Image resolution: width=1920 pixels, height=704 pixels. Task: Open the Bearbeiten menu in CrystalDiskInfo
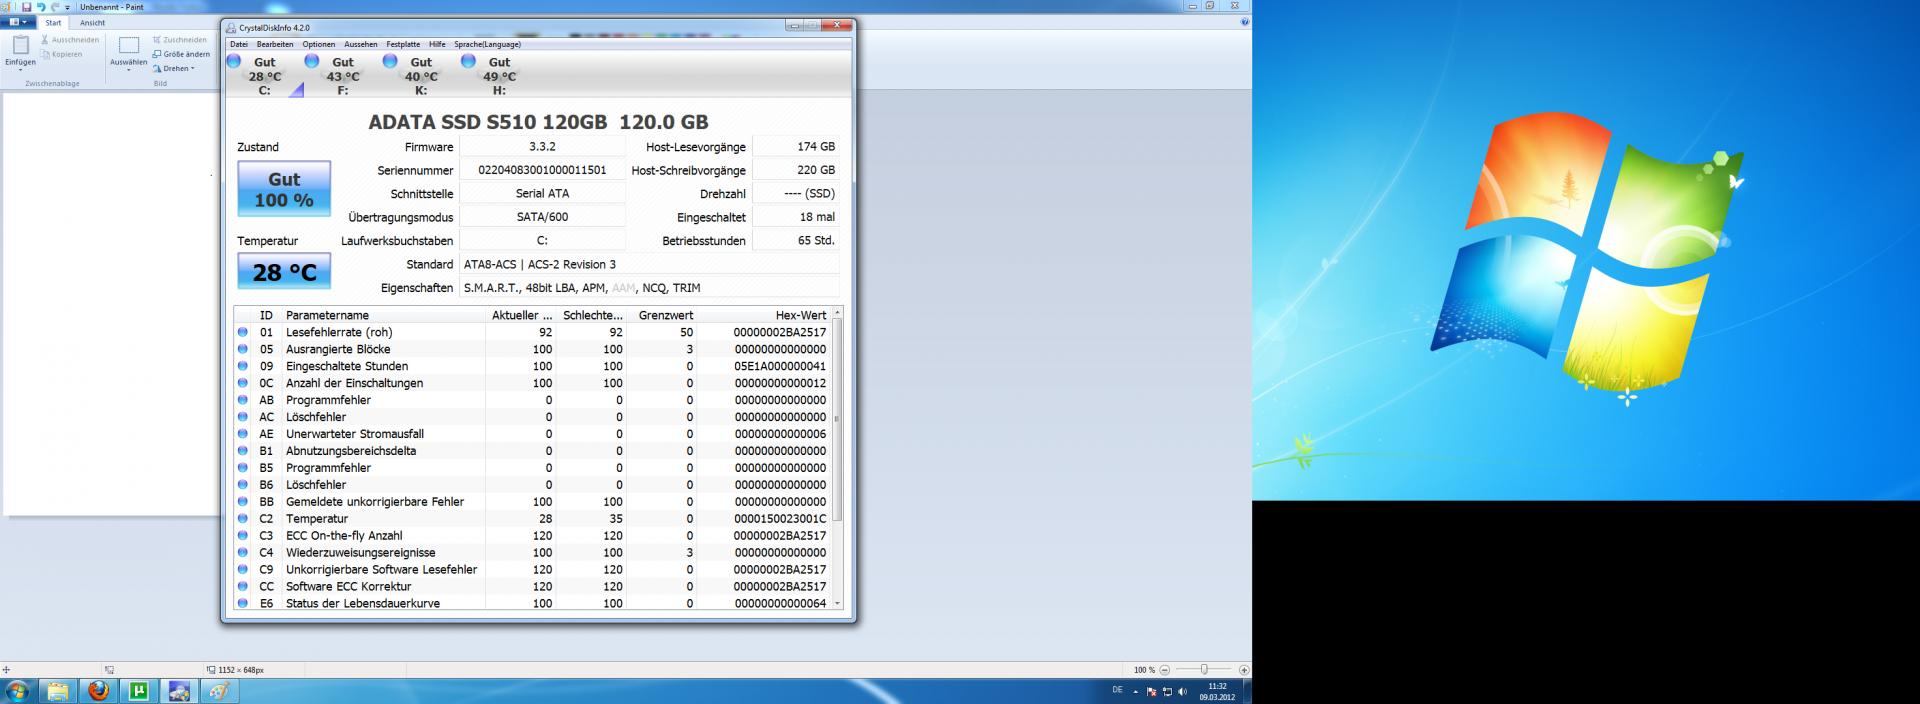point(275,44)
